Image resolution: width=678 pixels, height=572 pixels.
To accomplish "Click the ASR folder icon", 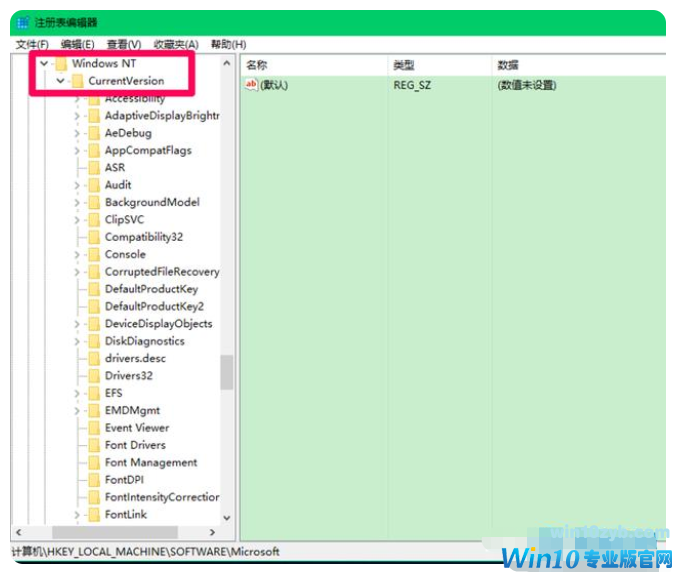I will [94, 168].
